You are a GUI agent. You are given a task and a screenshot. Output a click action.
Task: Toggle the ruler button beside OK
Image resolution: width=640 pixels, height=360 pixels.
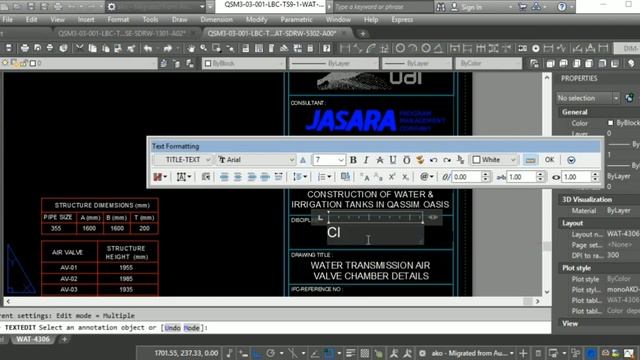530,160
